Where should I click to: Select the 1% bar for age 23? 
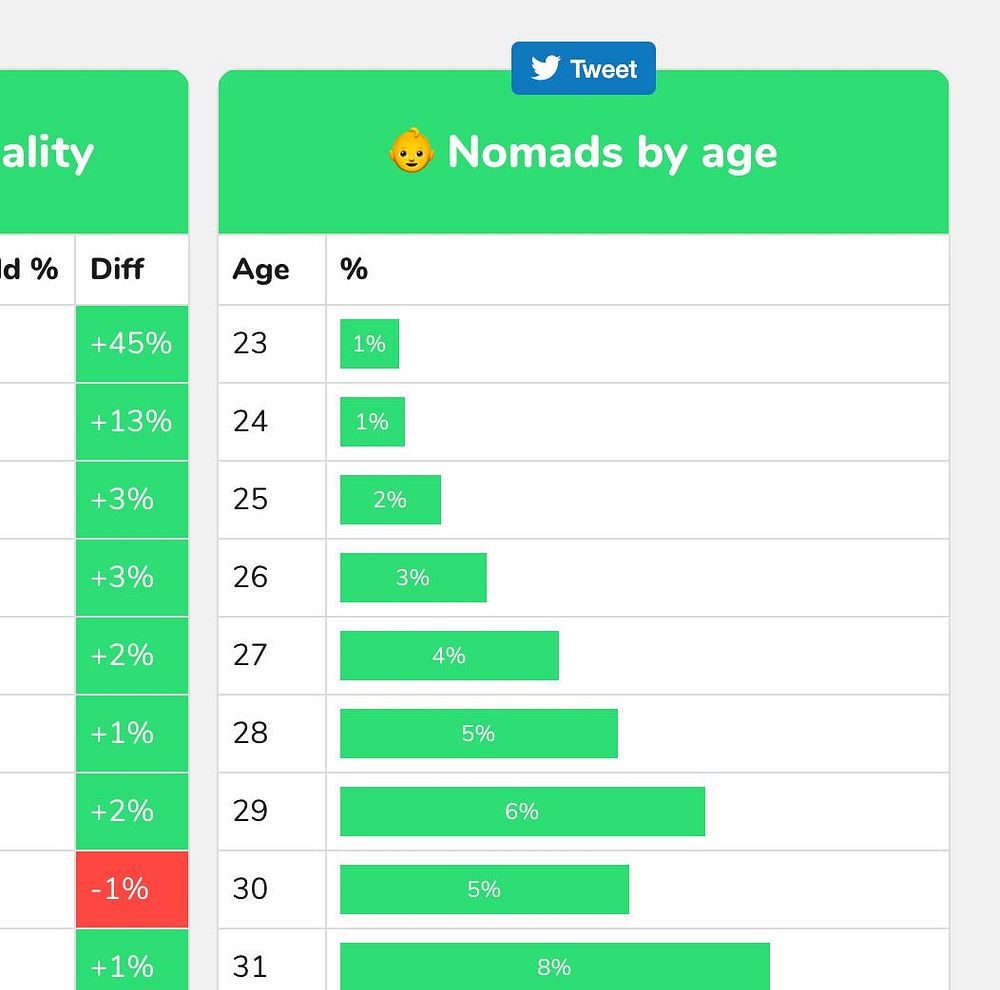(x=369, y=344)
